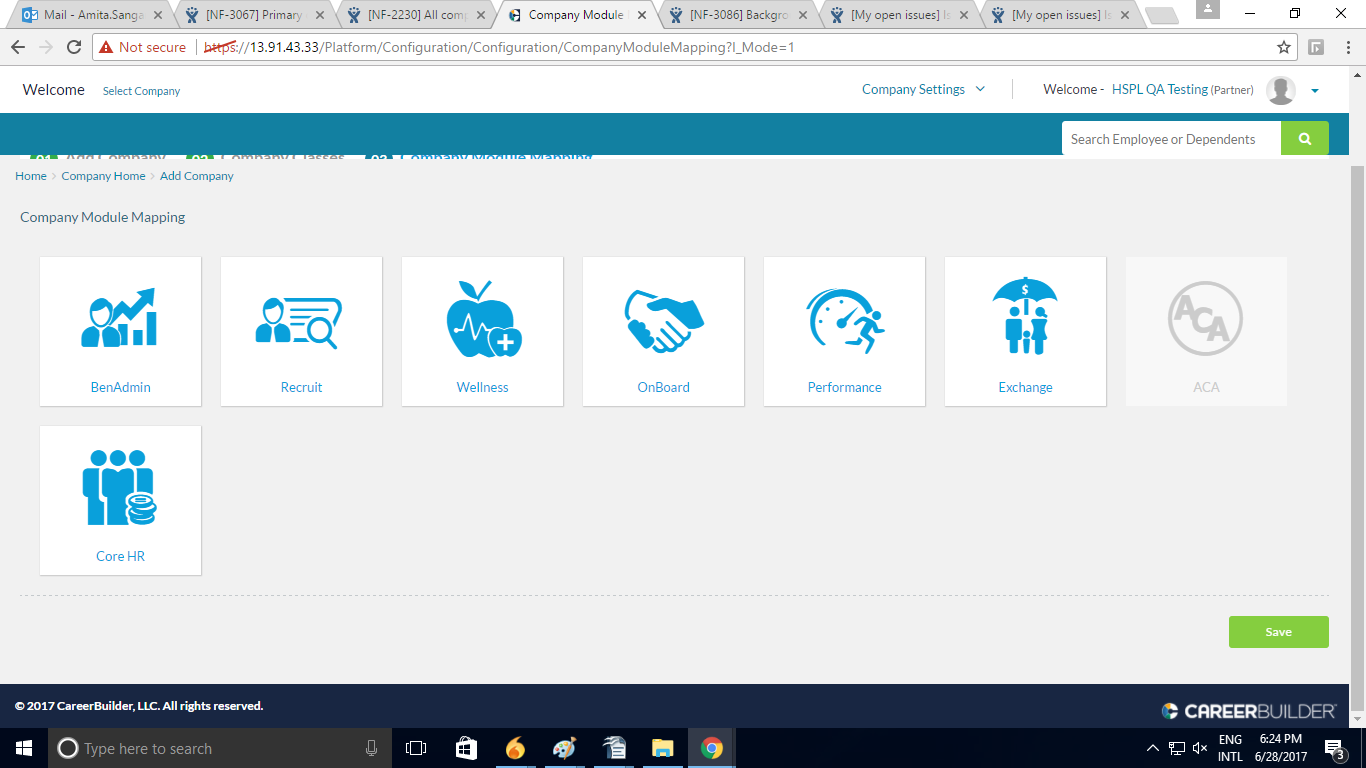Switch to the Mail - Amita.Sanga tab
This screenshot has height=768, width=1366.
(x=90, y=15)
